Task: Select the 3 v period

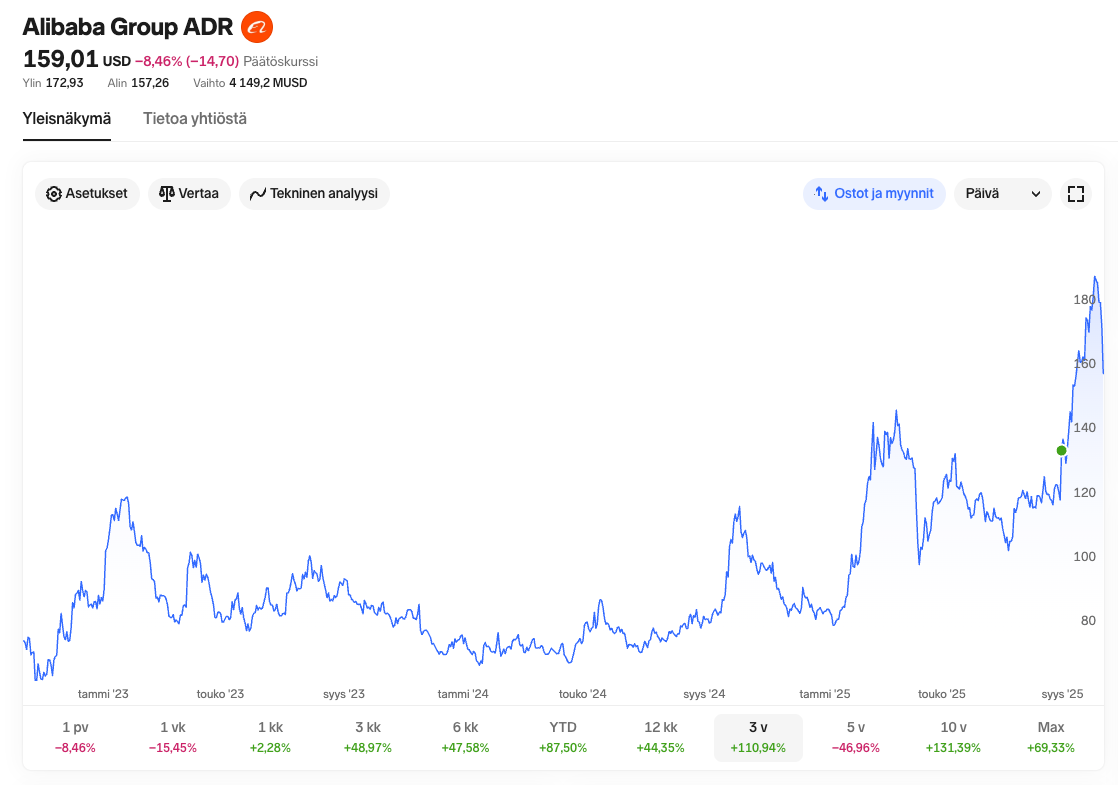Action: [x=758, y=737]
